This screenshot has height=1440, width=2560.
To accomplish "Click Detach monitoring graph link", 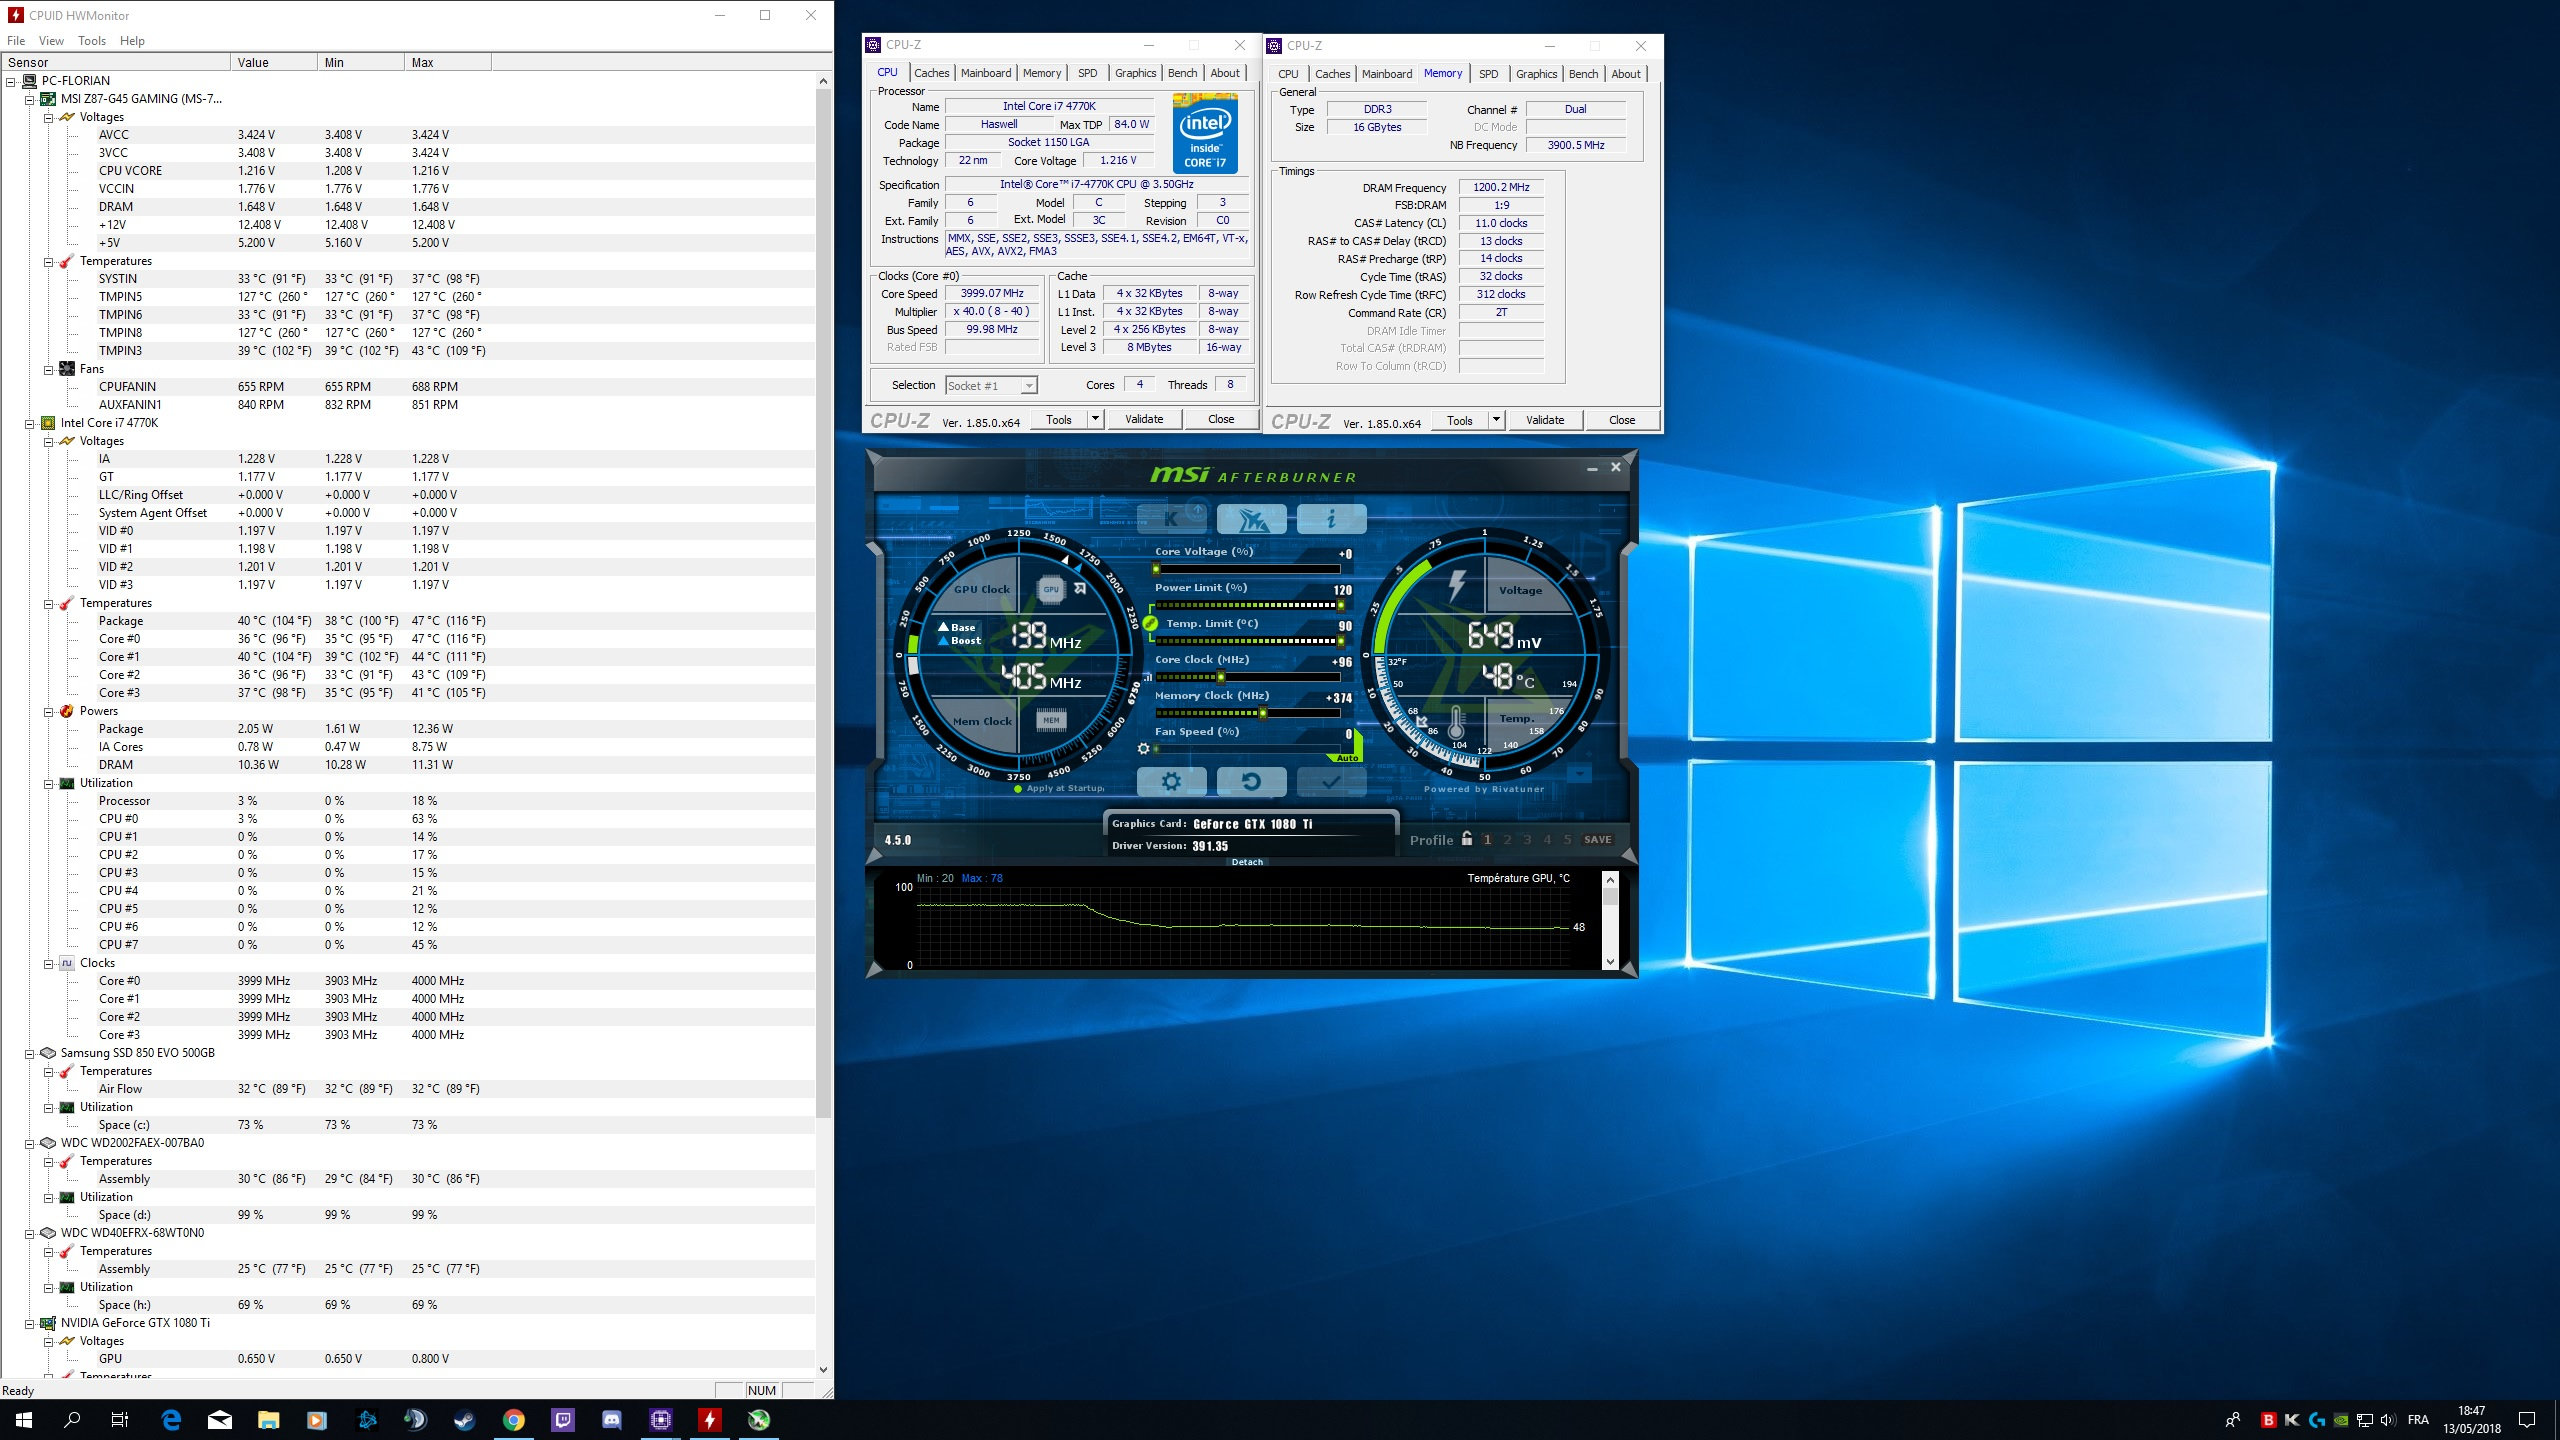I will pos(1247,862).
